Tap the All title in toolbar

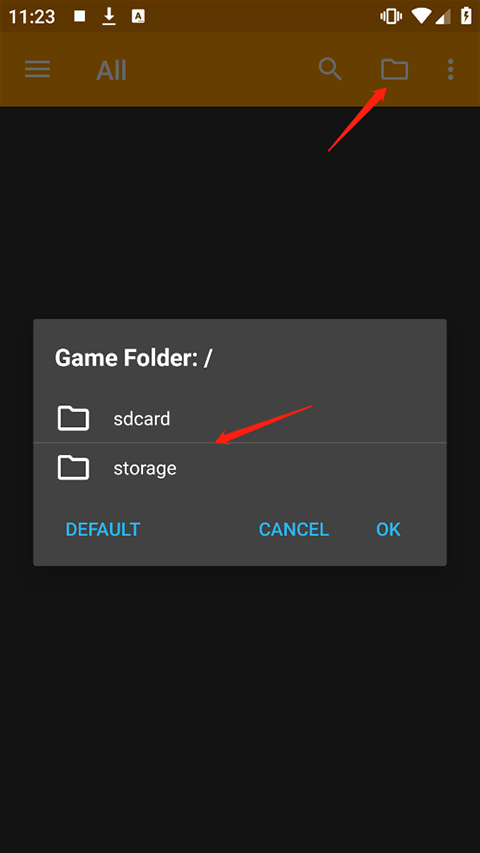coord(112,70)
